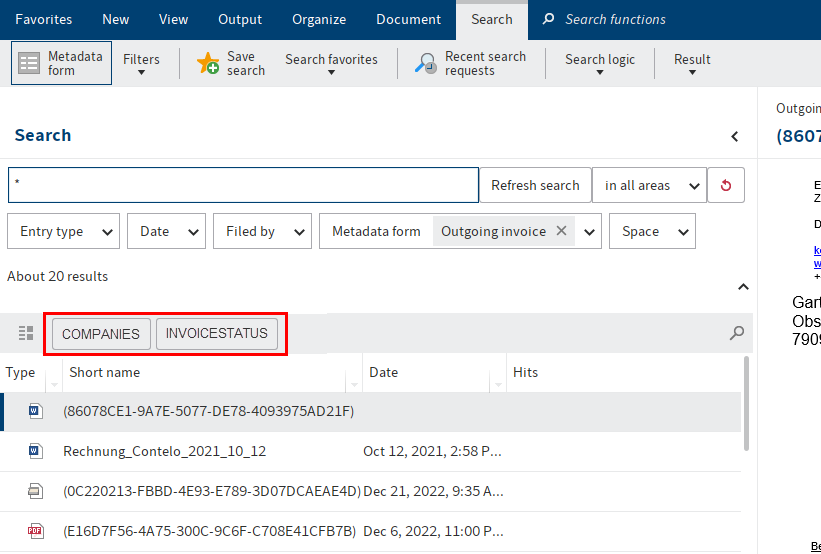Viewport: 821px width, 554px height.
Task: Open the Entry type dropdown
Action: click(x=64, y=231)
